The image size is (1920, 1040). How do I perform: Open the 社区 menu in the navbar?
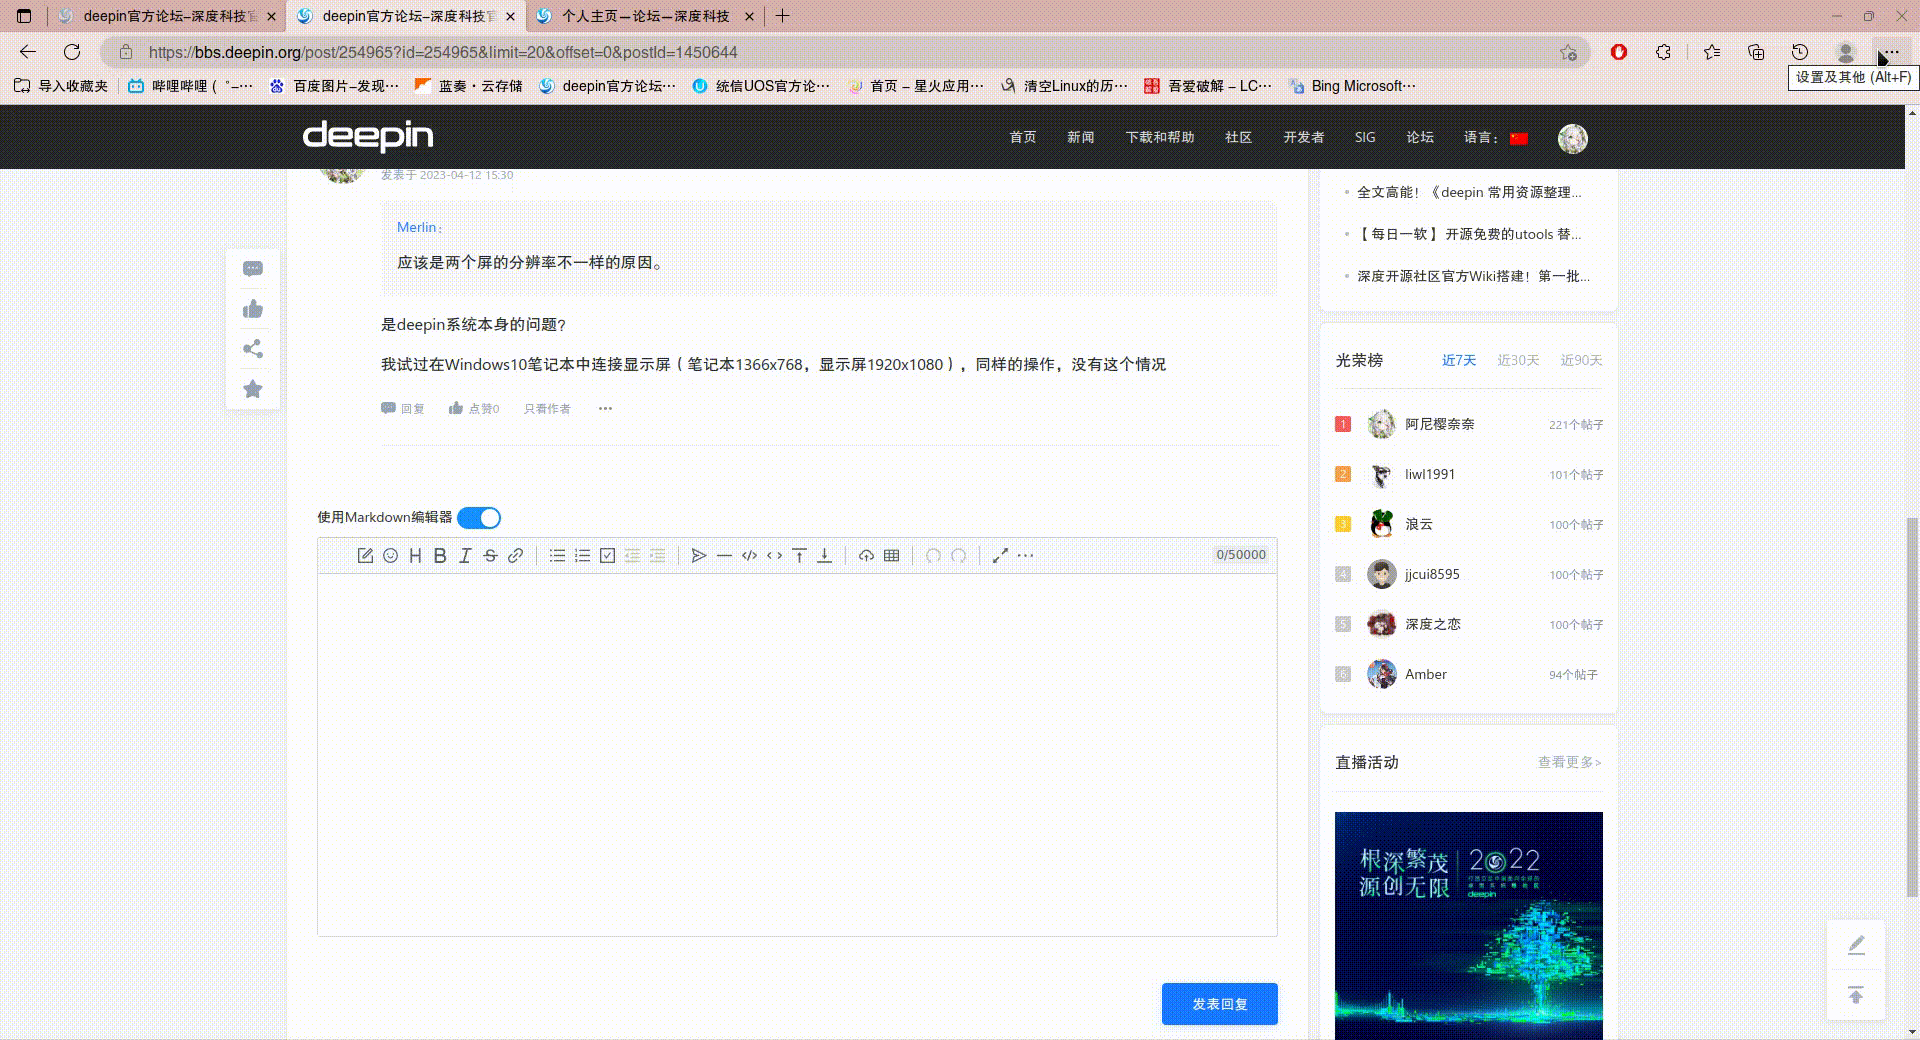pyautogui.click(x=1237, y=138)
